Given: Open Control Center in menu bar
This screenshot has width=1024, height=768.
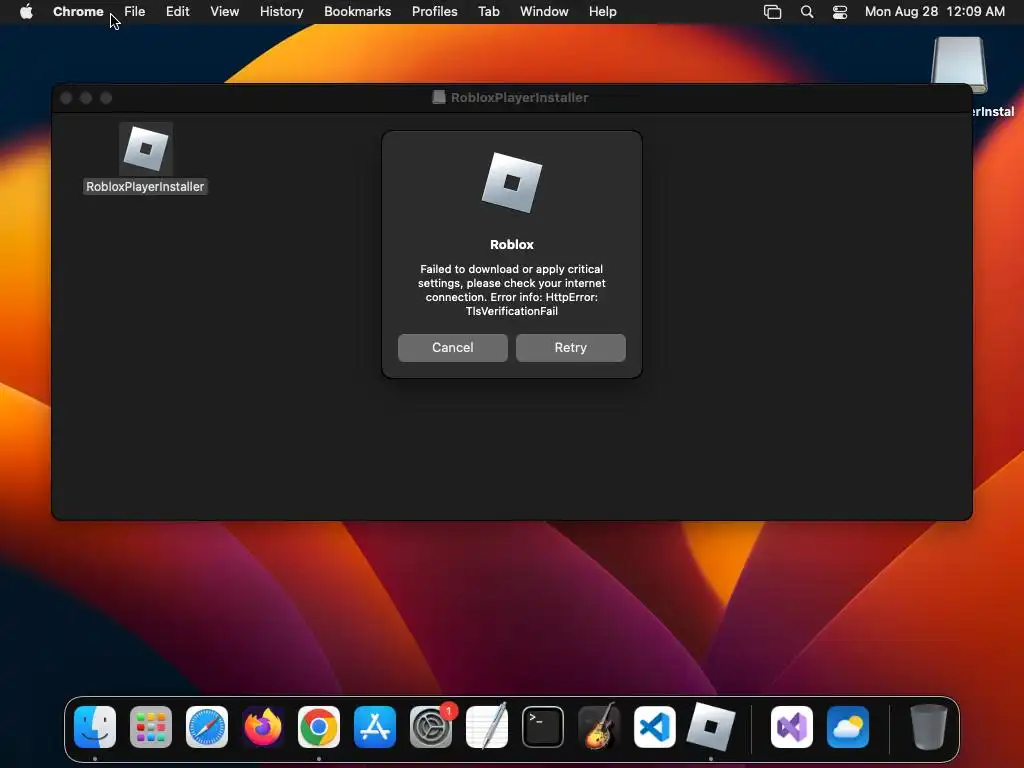Looking at the screenshot, I should [x=840, y=12].
